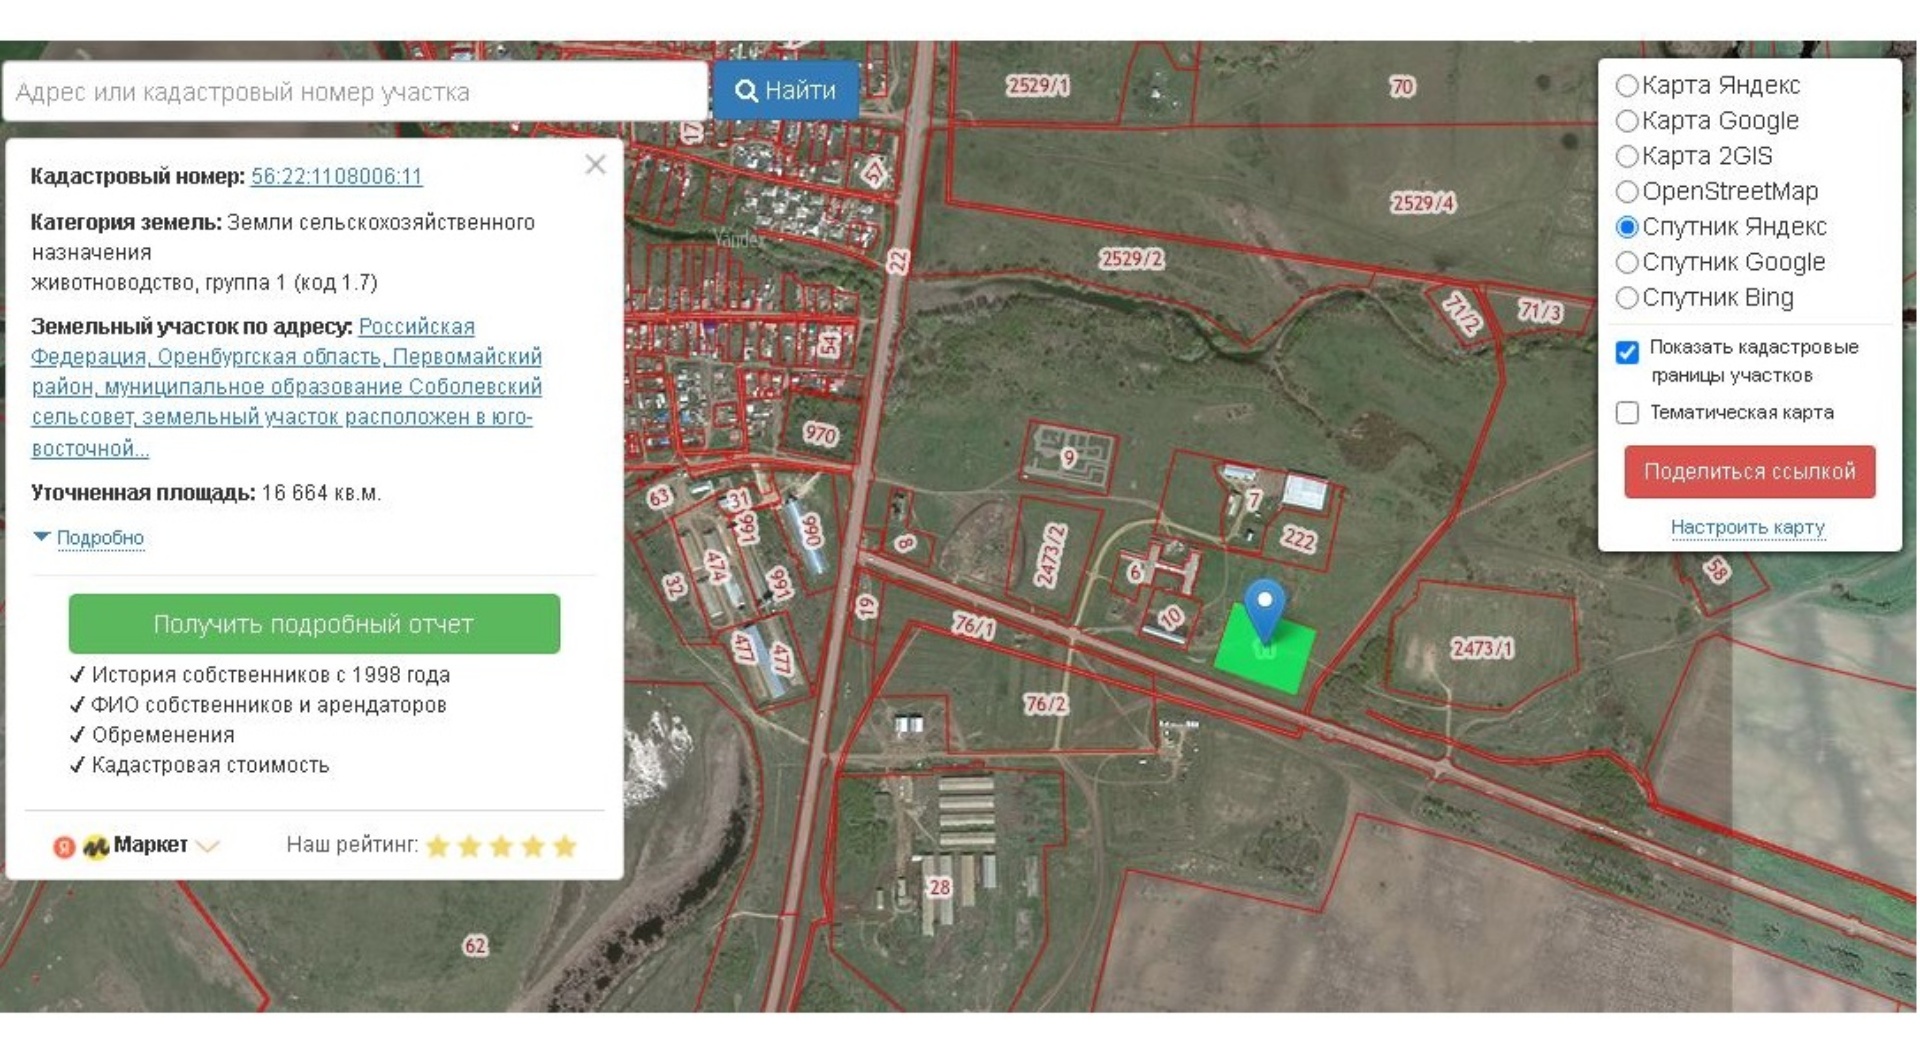This screenshot has width=1920, height=1064.
Task: Click parcel label 71/2 on map
Action: click(x=1462, y=312)
